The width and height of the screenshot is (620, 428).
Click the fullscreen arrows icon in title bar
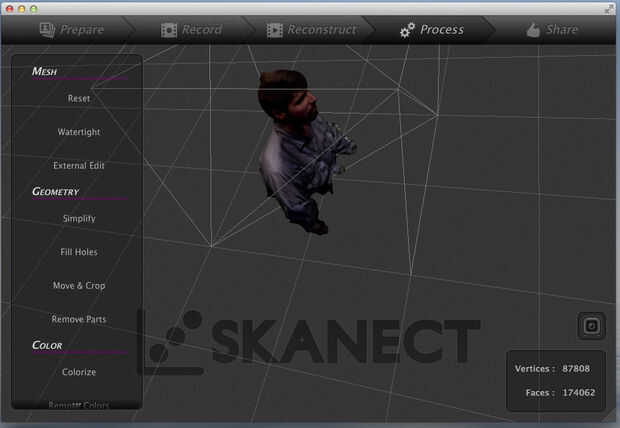[x=609, y=9]
